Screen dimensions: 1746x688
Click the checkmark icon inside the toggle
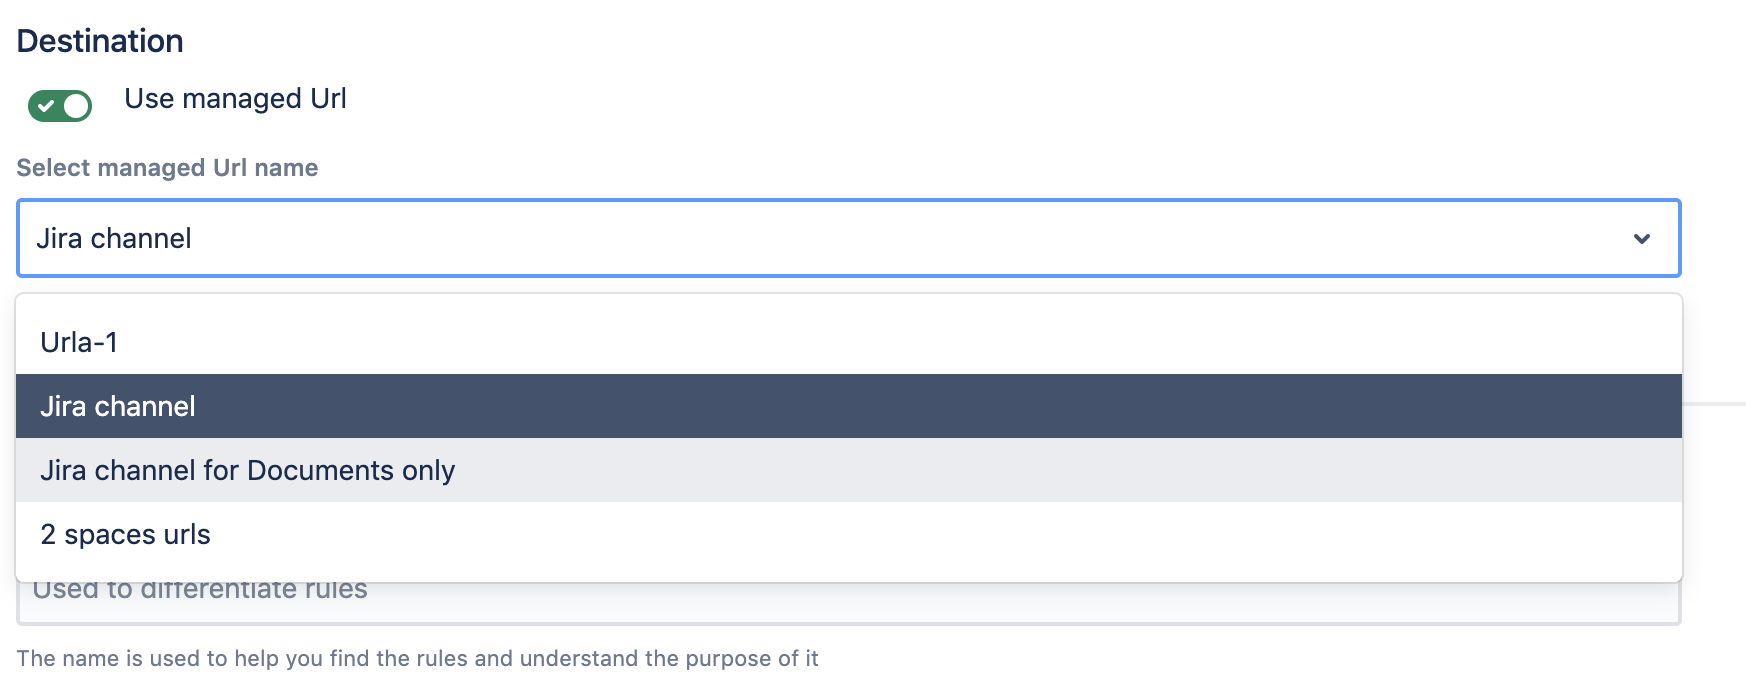tap(46, 105)
